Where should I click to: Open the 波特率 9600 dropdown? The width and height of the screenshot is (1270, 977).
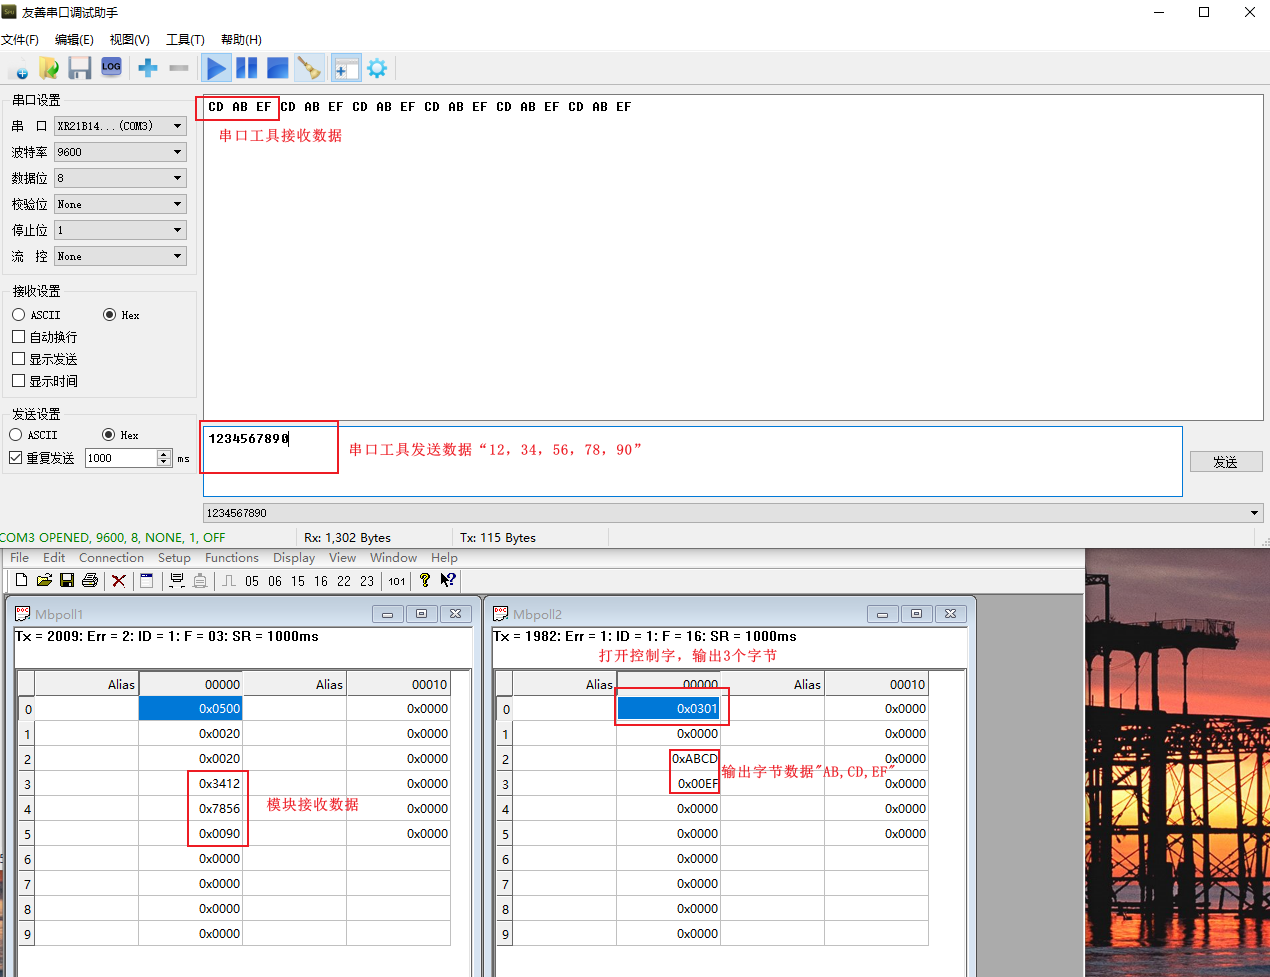[x=120, y=152]
